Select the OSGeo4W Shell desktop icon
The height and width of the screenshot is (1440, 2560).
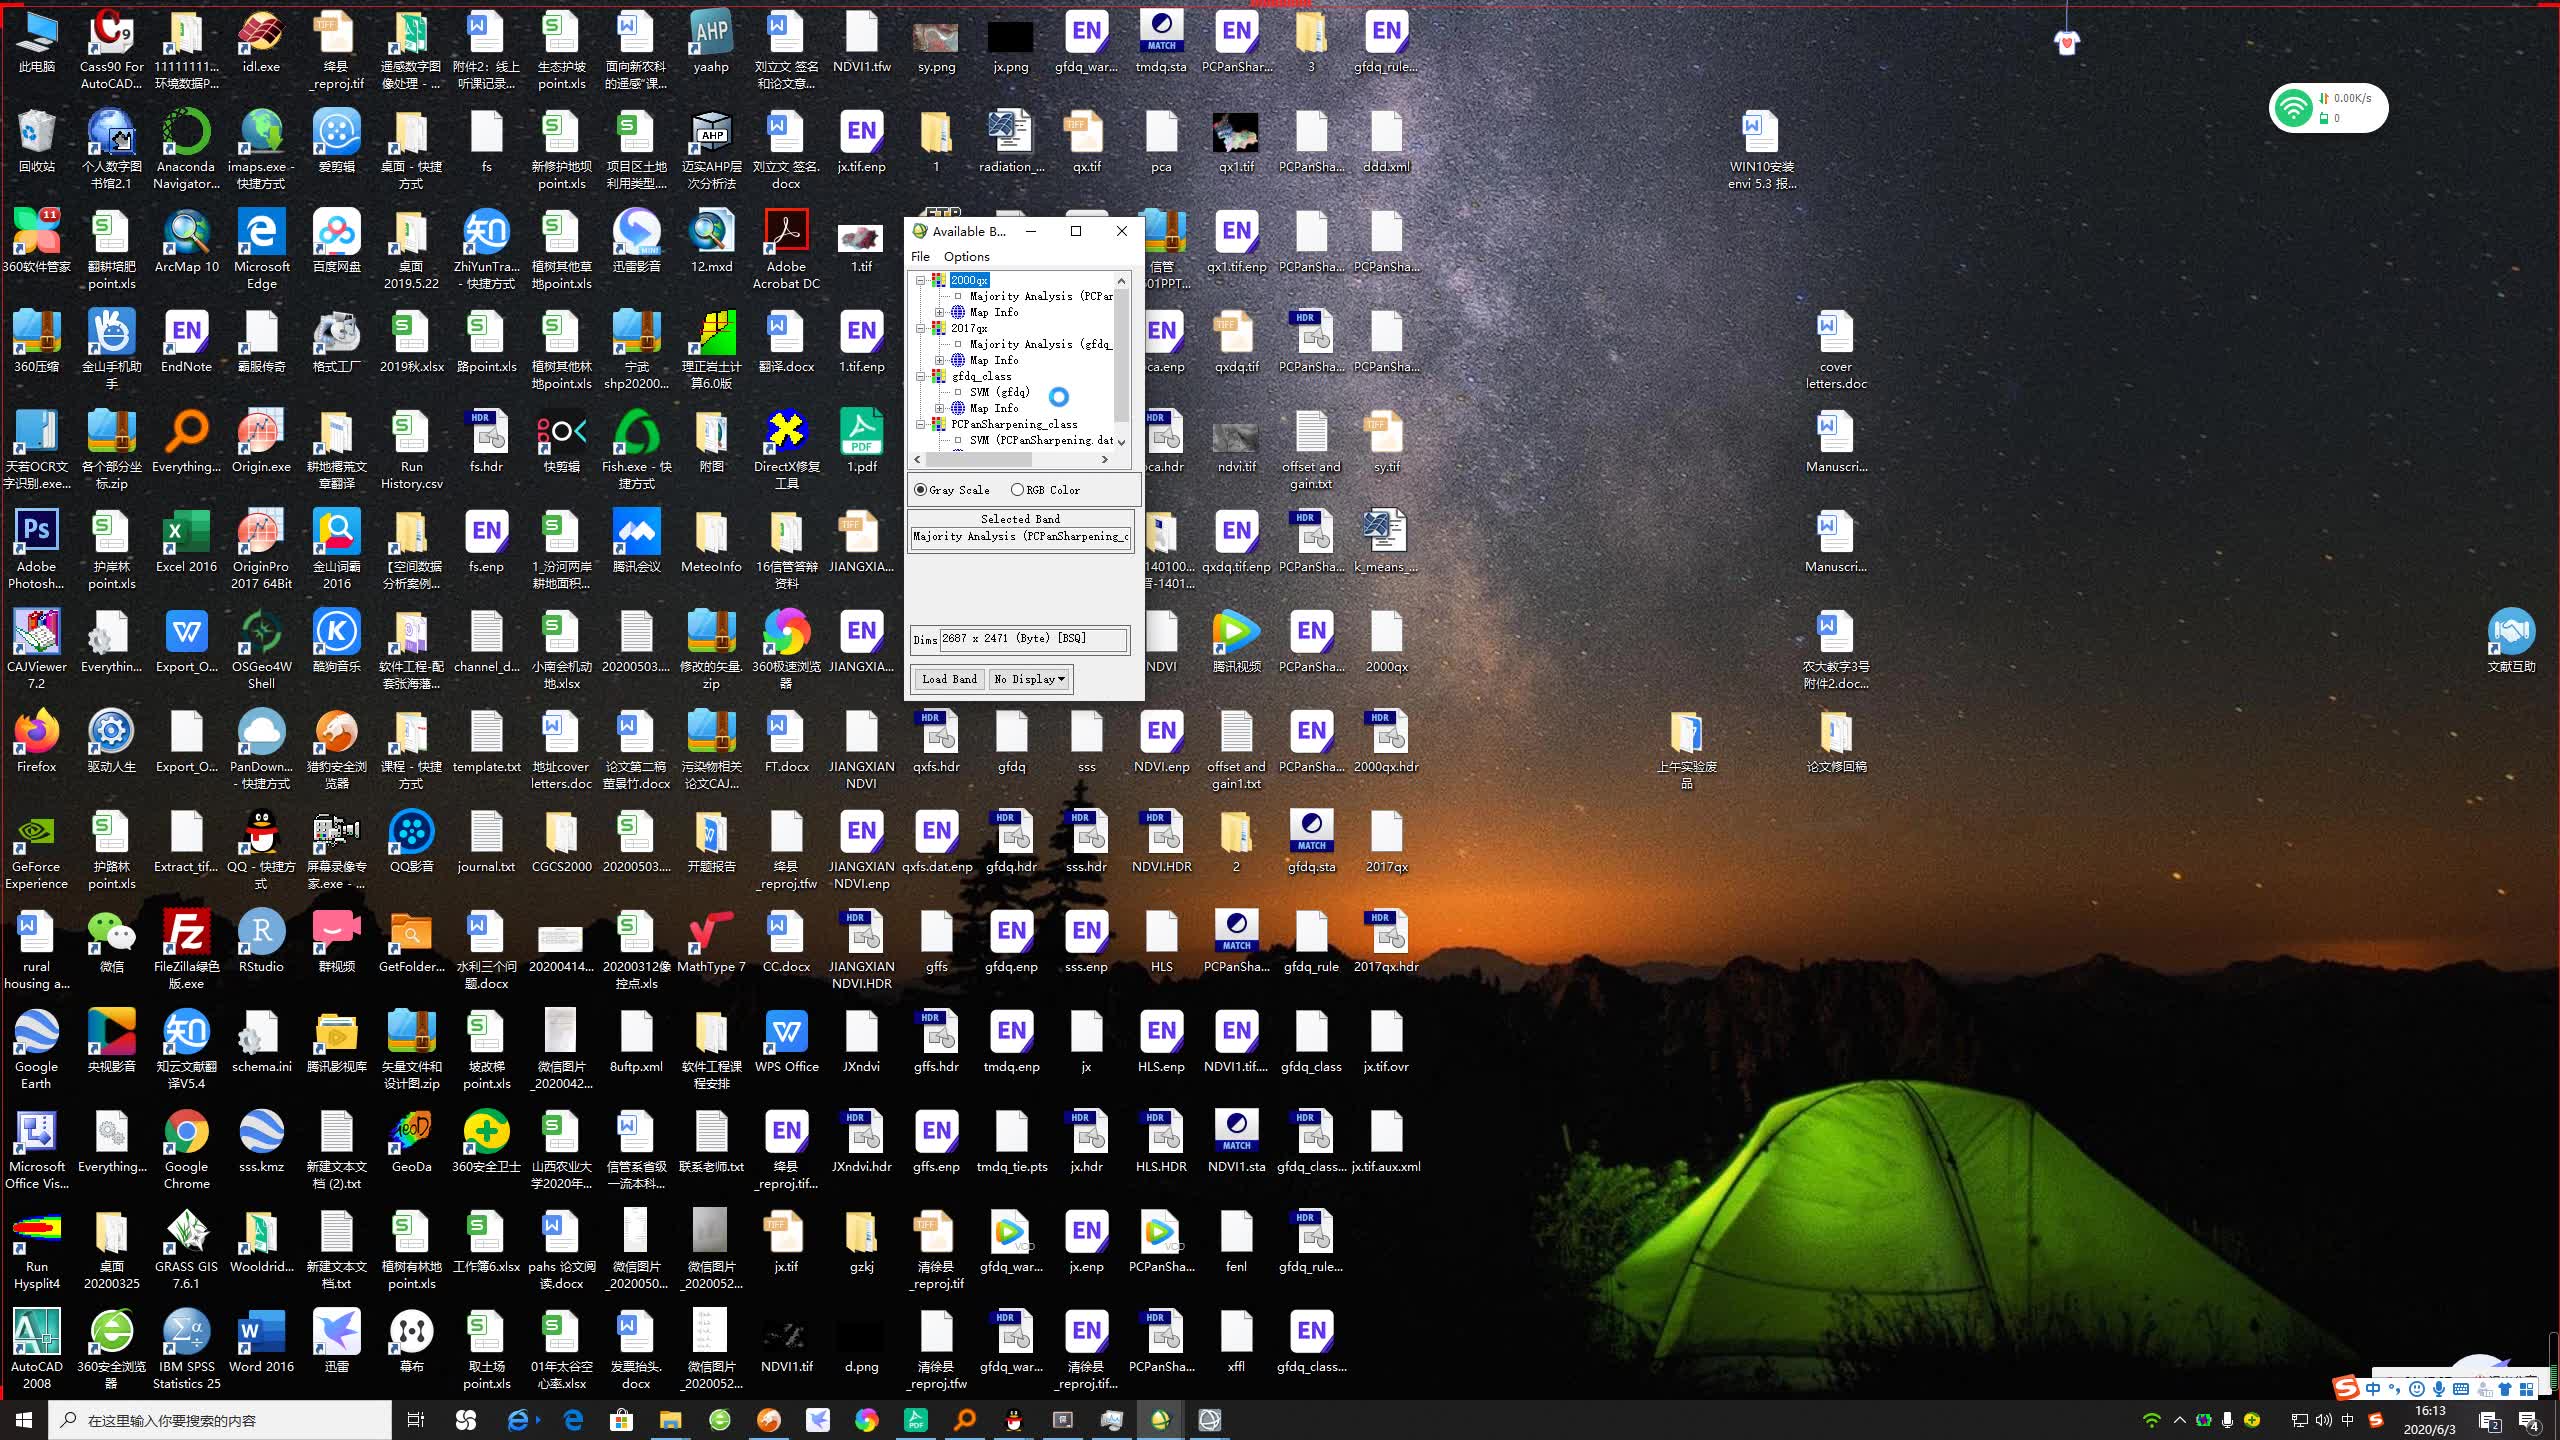262,650
